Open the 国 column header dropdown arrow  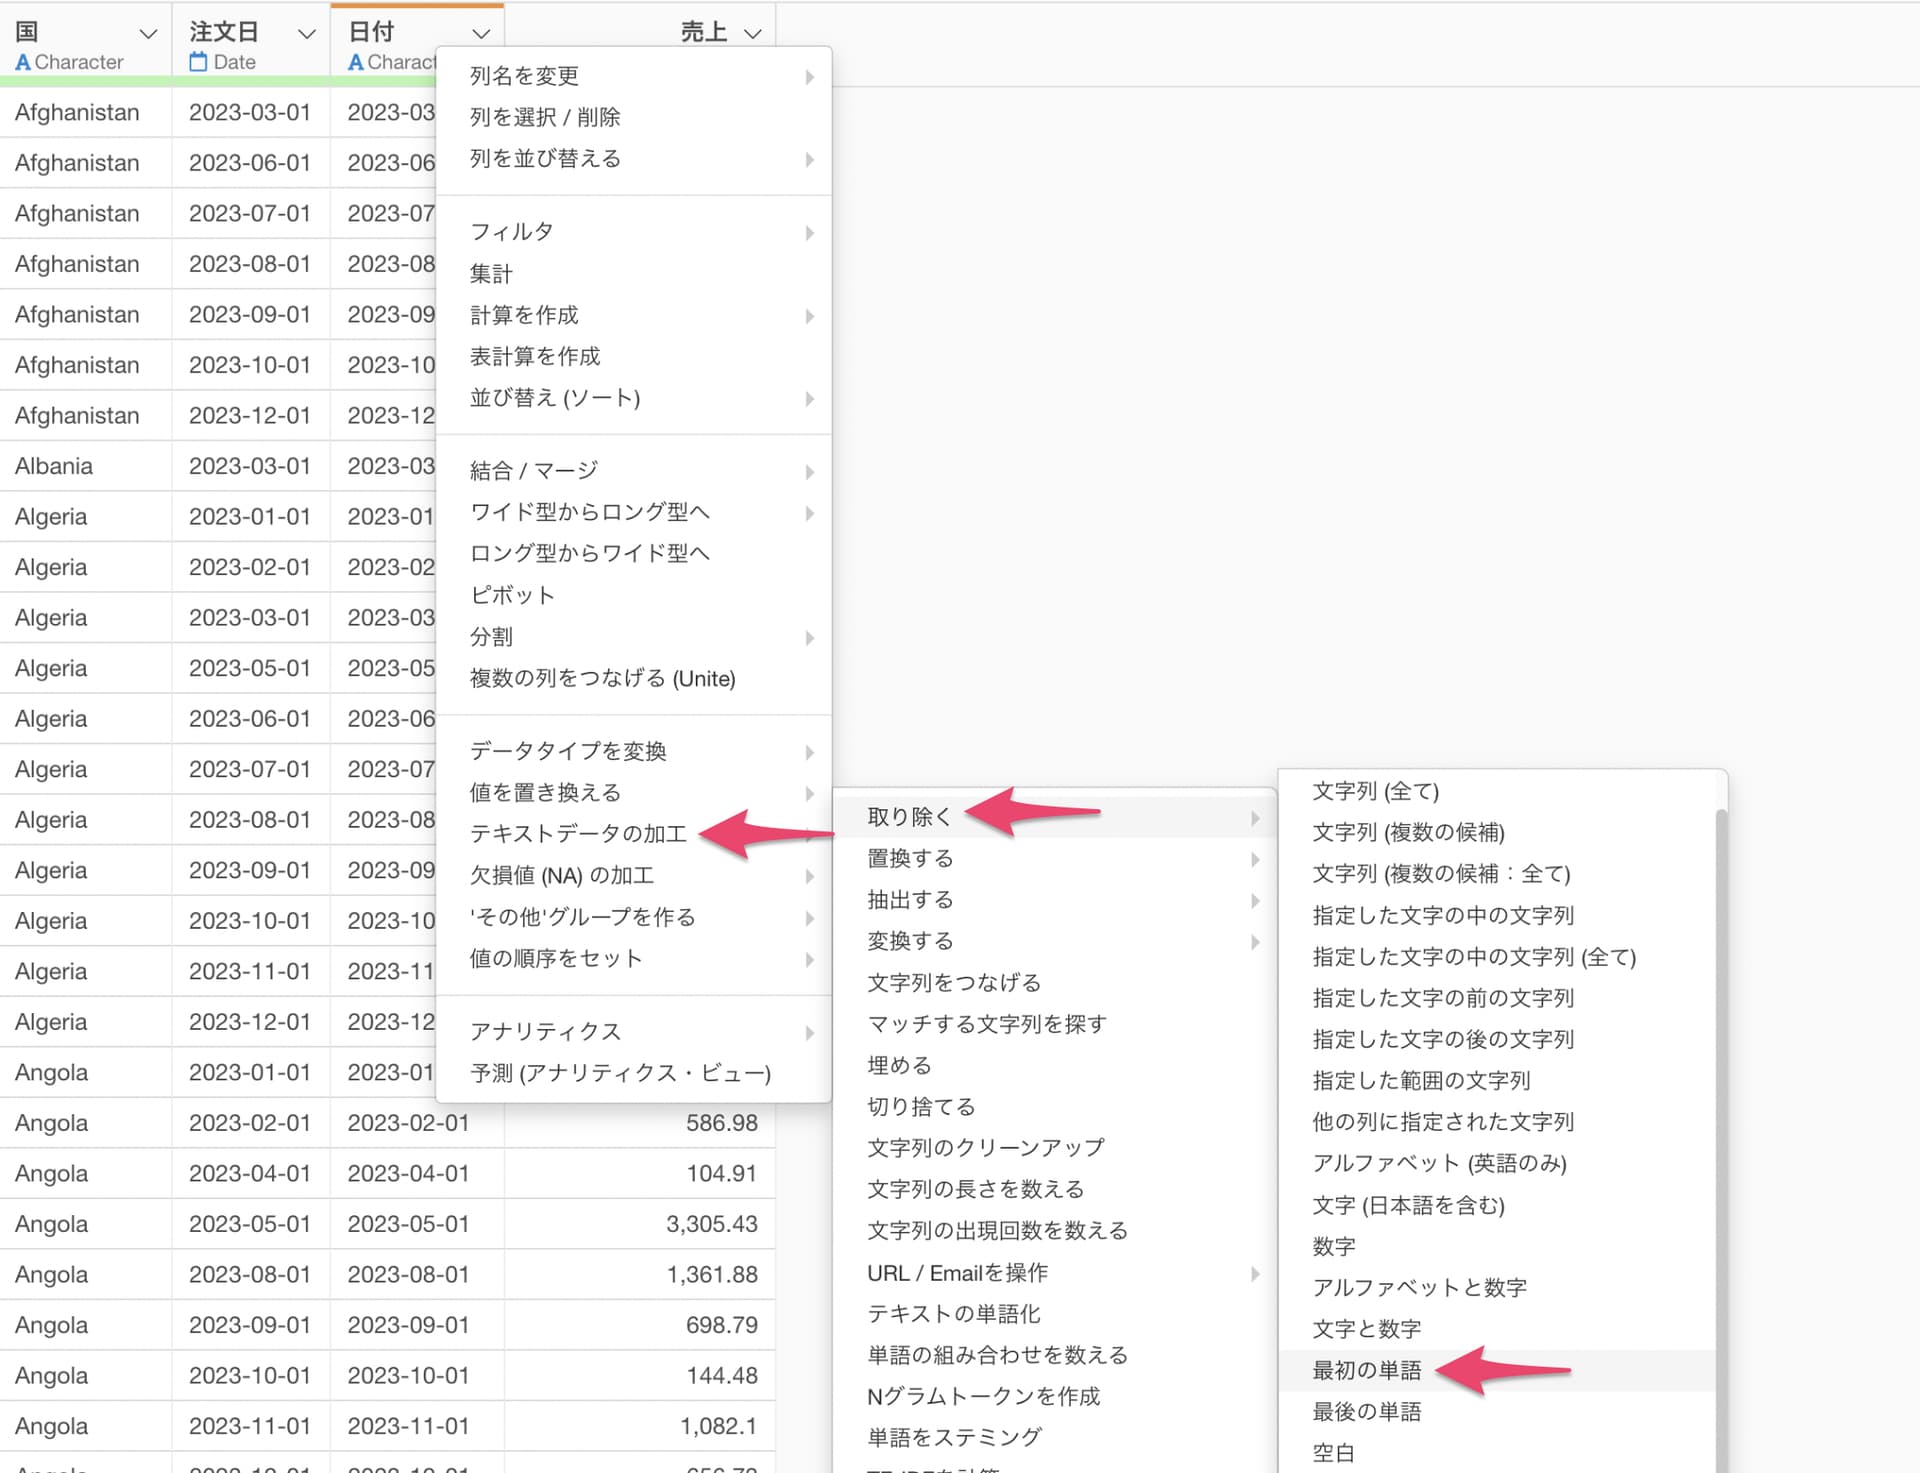click(148, 34)
